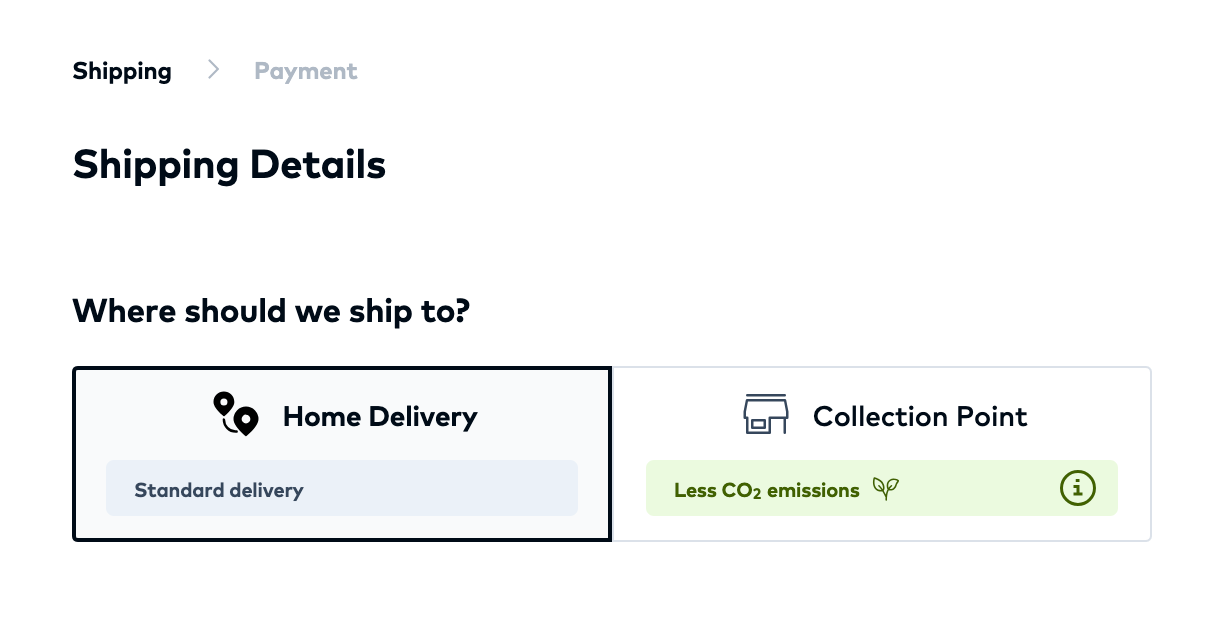Click the light green emissions banner background
Viewport: 1214px width, 634px height.
click(980, 488)
